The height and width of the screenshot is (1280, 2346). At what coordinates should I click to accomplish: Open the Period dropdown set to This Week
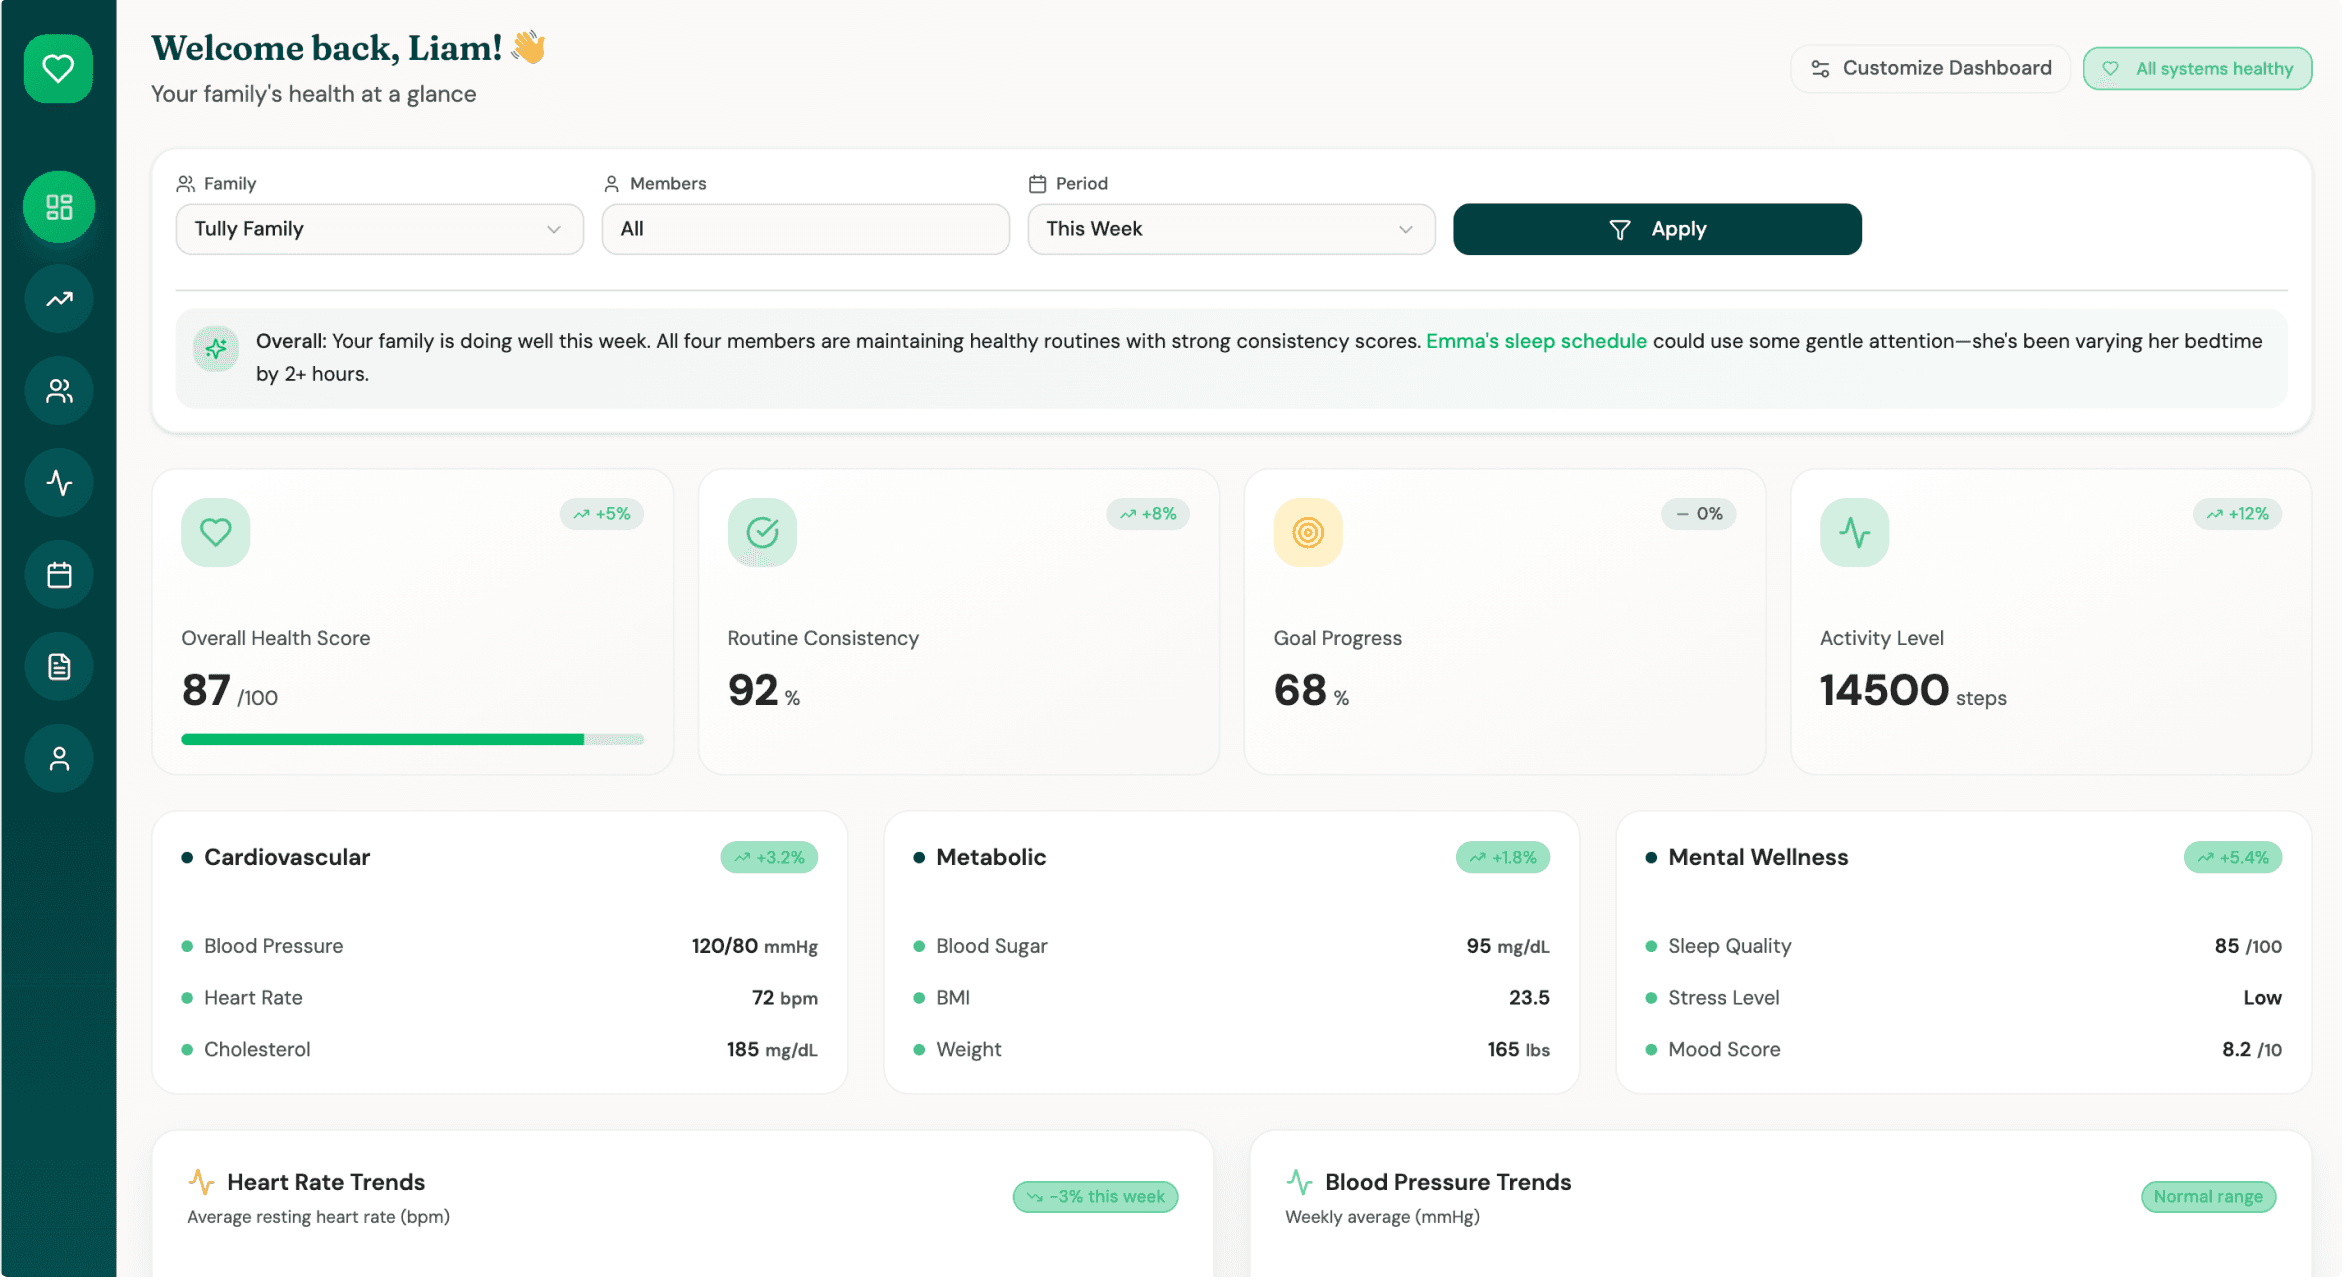(1231, 229)
